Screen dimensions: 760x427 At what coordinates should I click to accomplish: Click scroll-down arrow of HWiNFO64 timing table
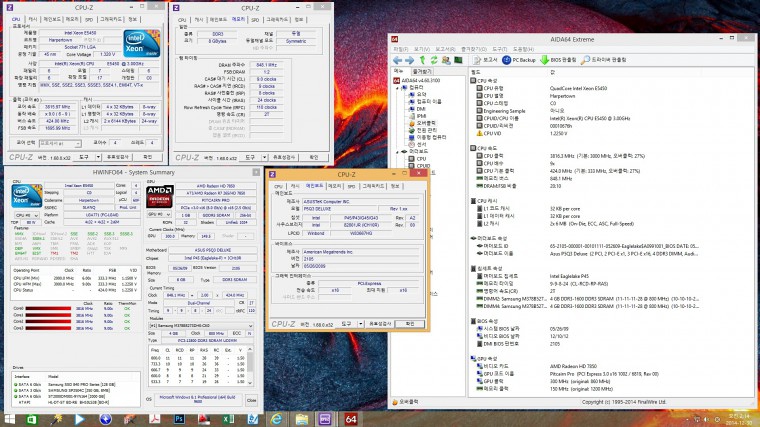(x=250, y=383)
